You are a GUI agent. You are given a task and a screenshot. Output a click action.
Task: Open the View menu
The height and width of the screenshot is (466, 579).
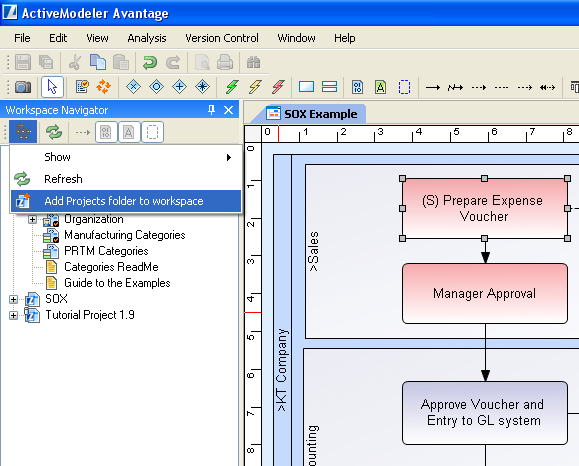point(97,38)
